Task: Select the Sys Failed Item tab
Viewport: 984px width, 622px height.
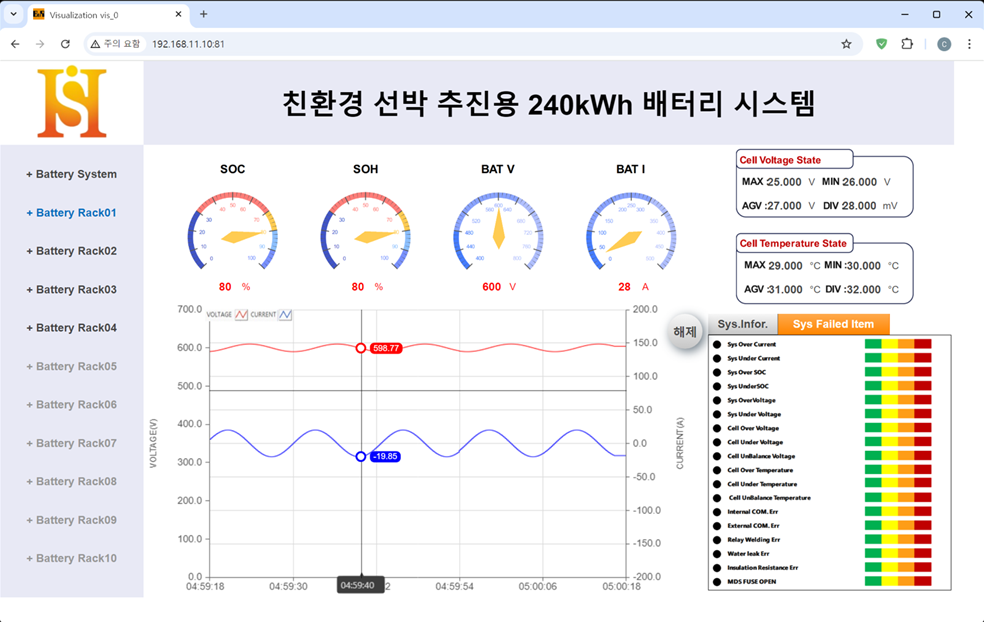Action: (833, 324)
